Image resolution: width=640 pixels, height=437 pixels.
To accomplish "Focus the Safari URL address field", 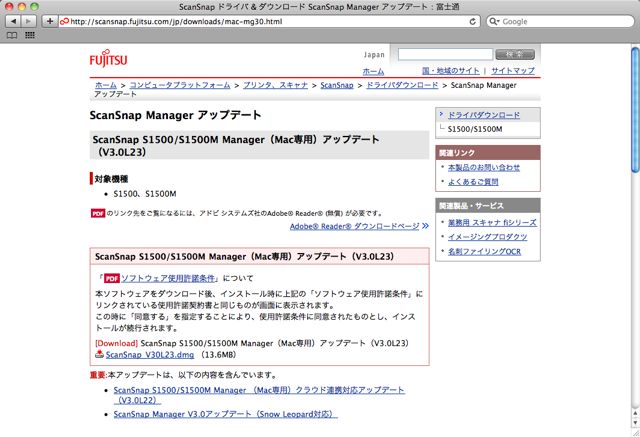I will point(267,22).
